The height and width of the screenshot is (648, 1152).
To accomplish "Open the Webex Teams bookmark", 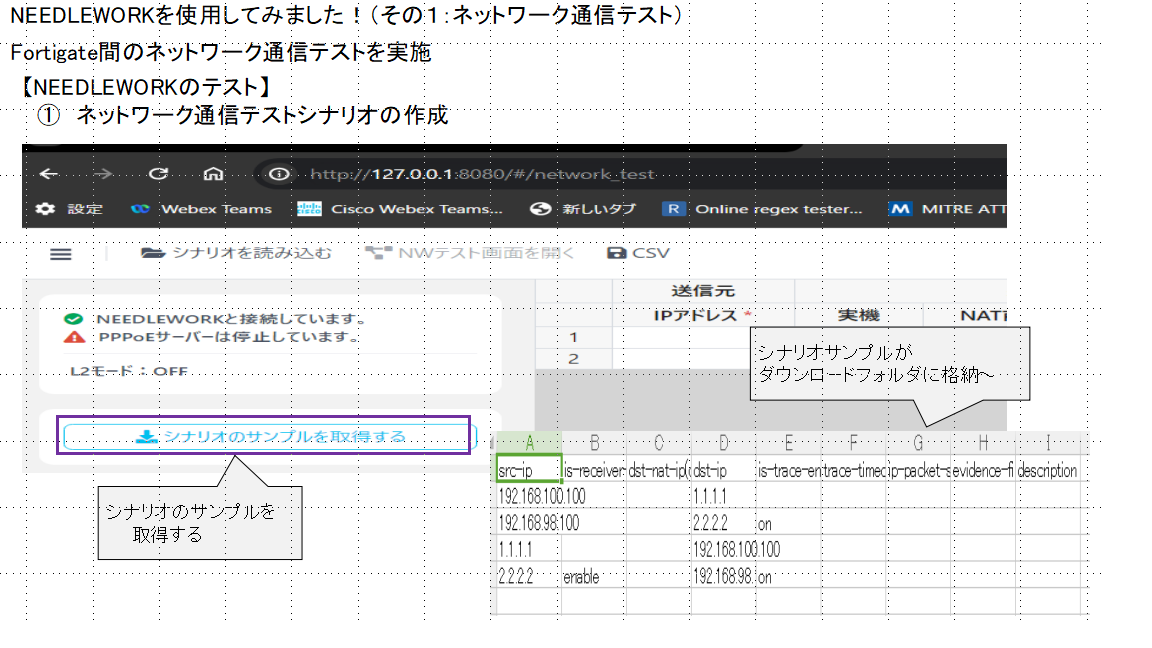I will pos(201,209).
